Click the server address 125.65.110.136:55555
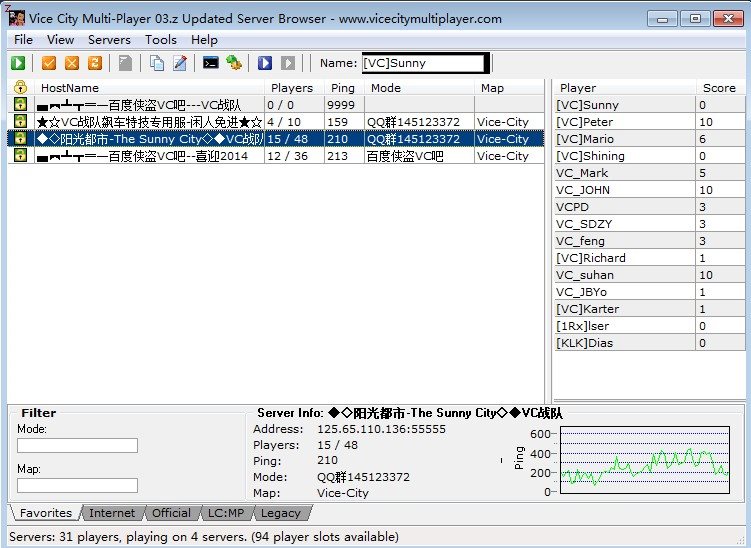The width and height of the screenshot is (751, 548). (x=381, y=429)
